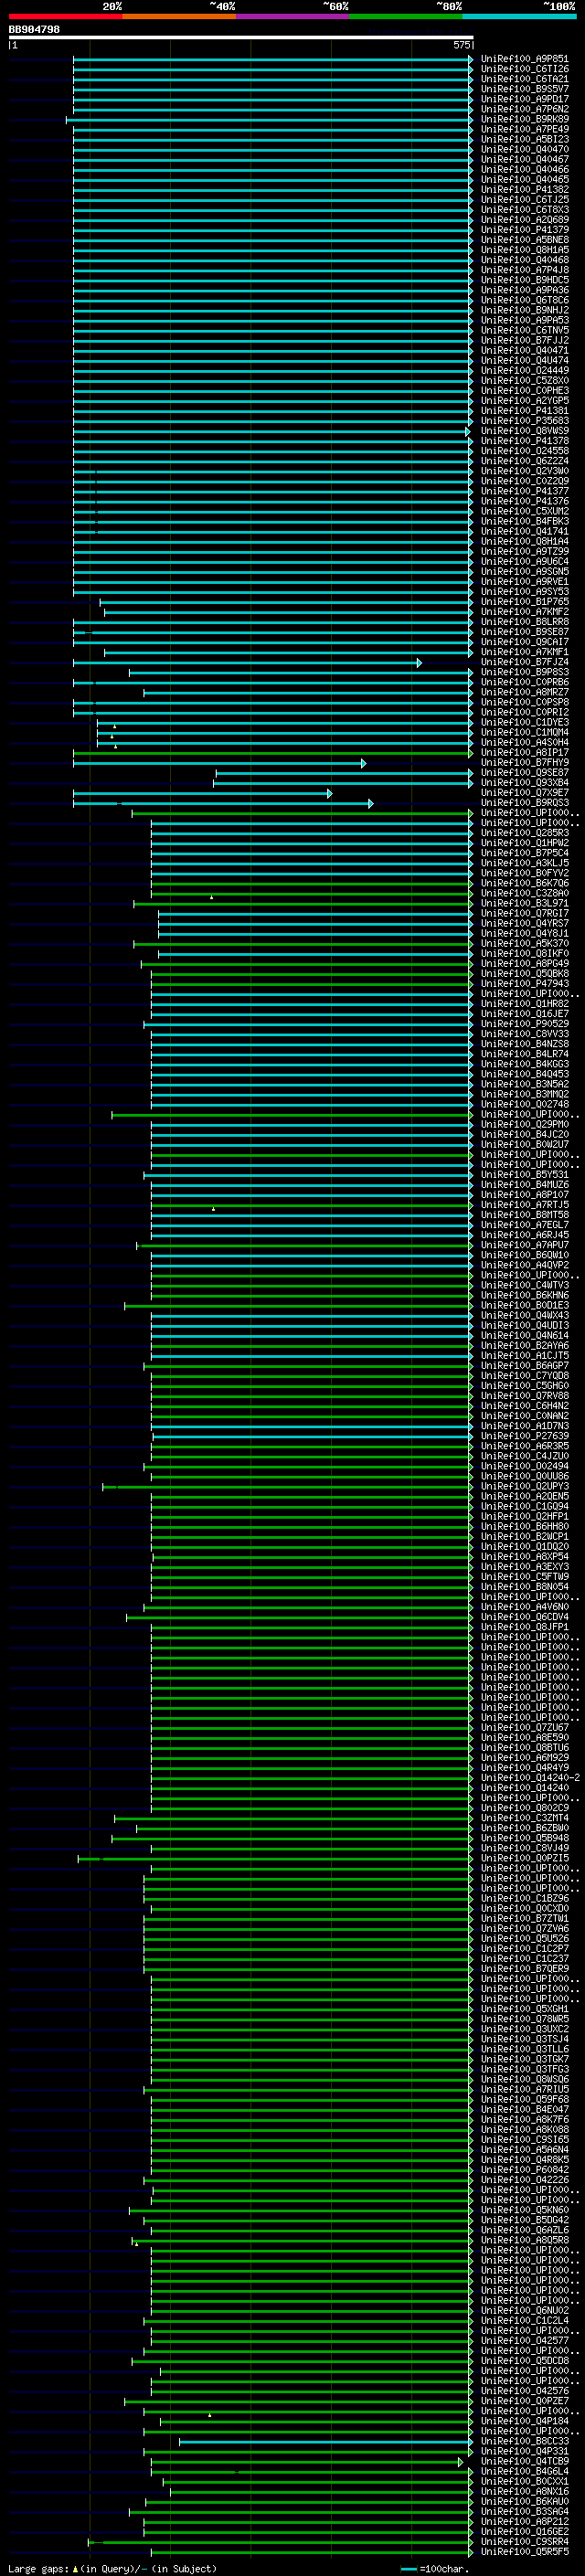Select hit UniRef100_C5XUM2
This screenshot has width=585, height=2576.
(524, 511)
